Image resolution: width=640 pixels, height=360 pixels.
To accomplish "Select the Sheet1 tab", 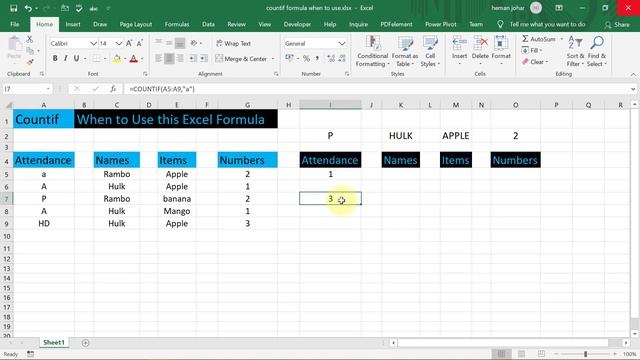I will point(54,342).
